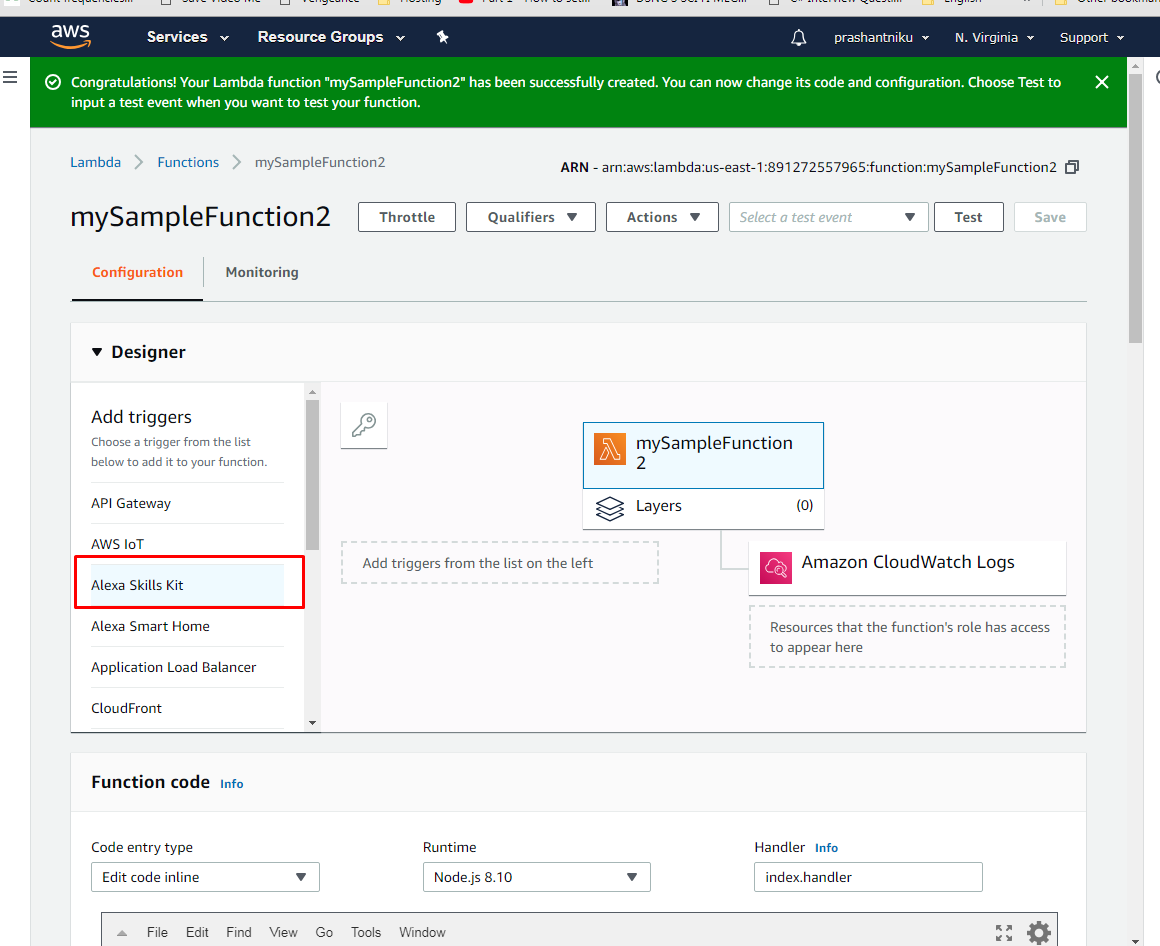Click the Test button

[968, 217]
